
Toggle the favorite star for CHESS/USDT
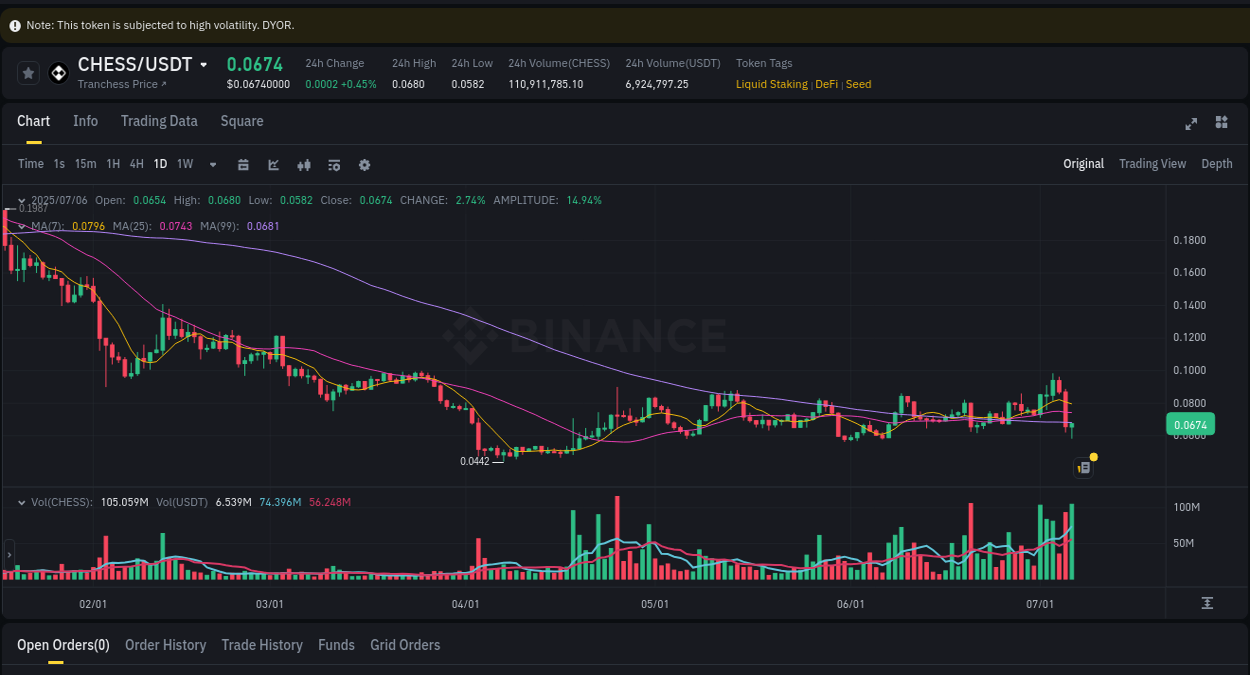(x=28, y=72)
